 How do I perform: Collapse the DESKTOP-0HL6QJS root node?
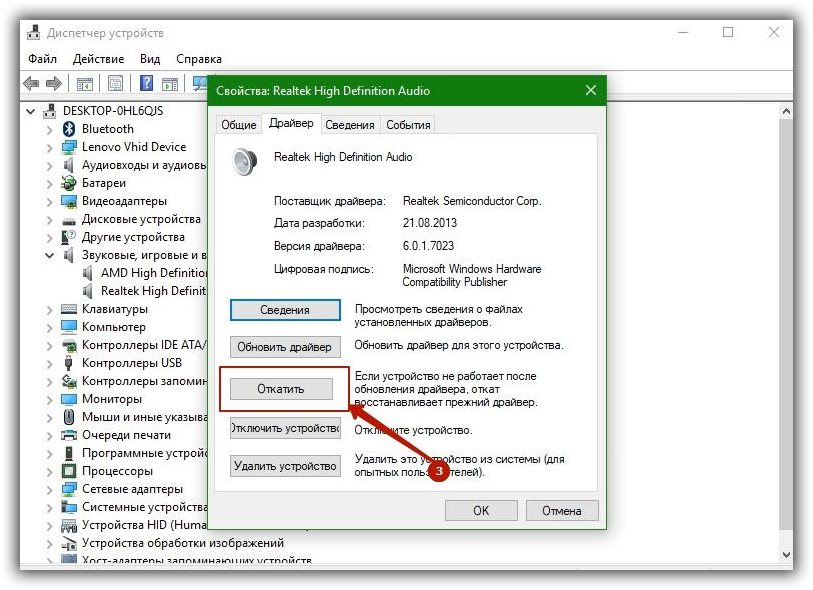click(x=31, y=111)
